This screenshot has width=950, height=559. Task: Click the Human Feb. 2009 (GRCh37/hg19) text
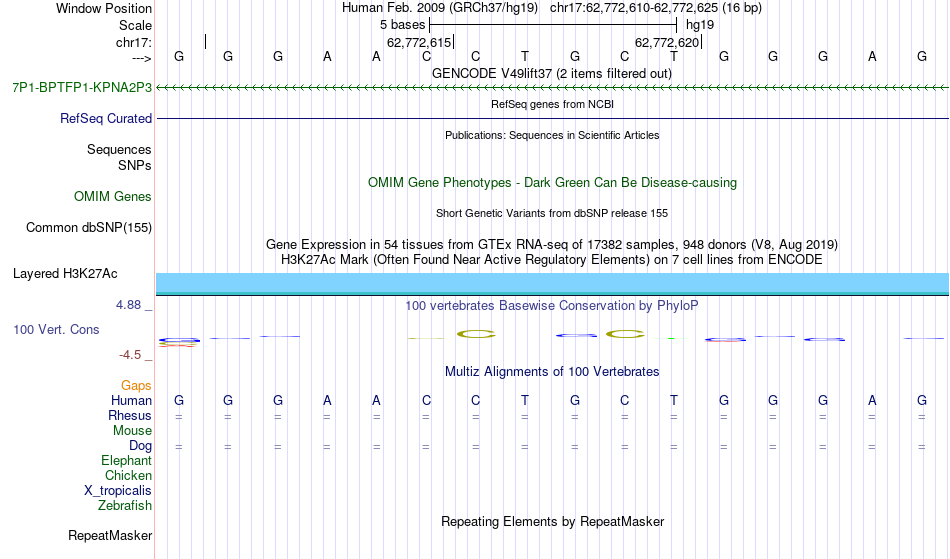click(x=440, y=8)
